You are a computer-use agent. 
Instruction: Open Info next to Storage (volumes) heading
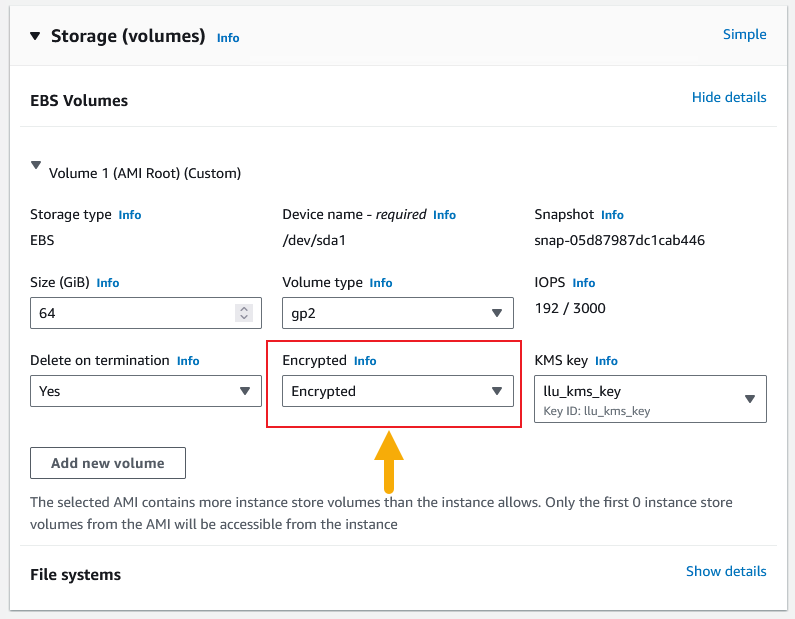tap(228, 38)
